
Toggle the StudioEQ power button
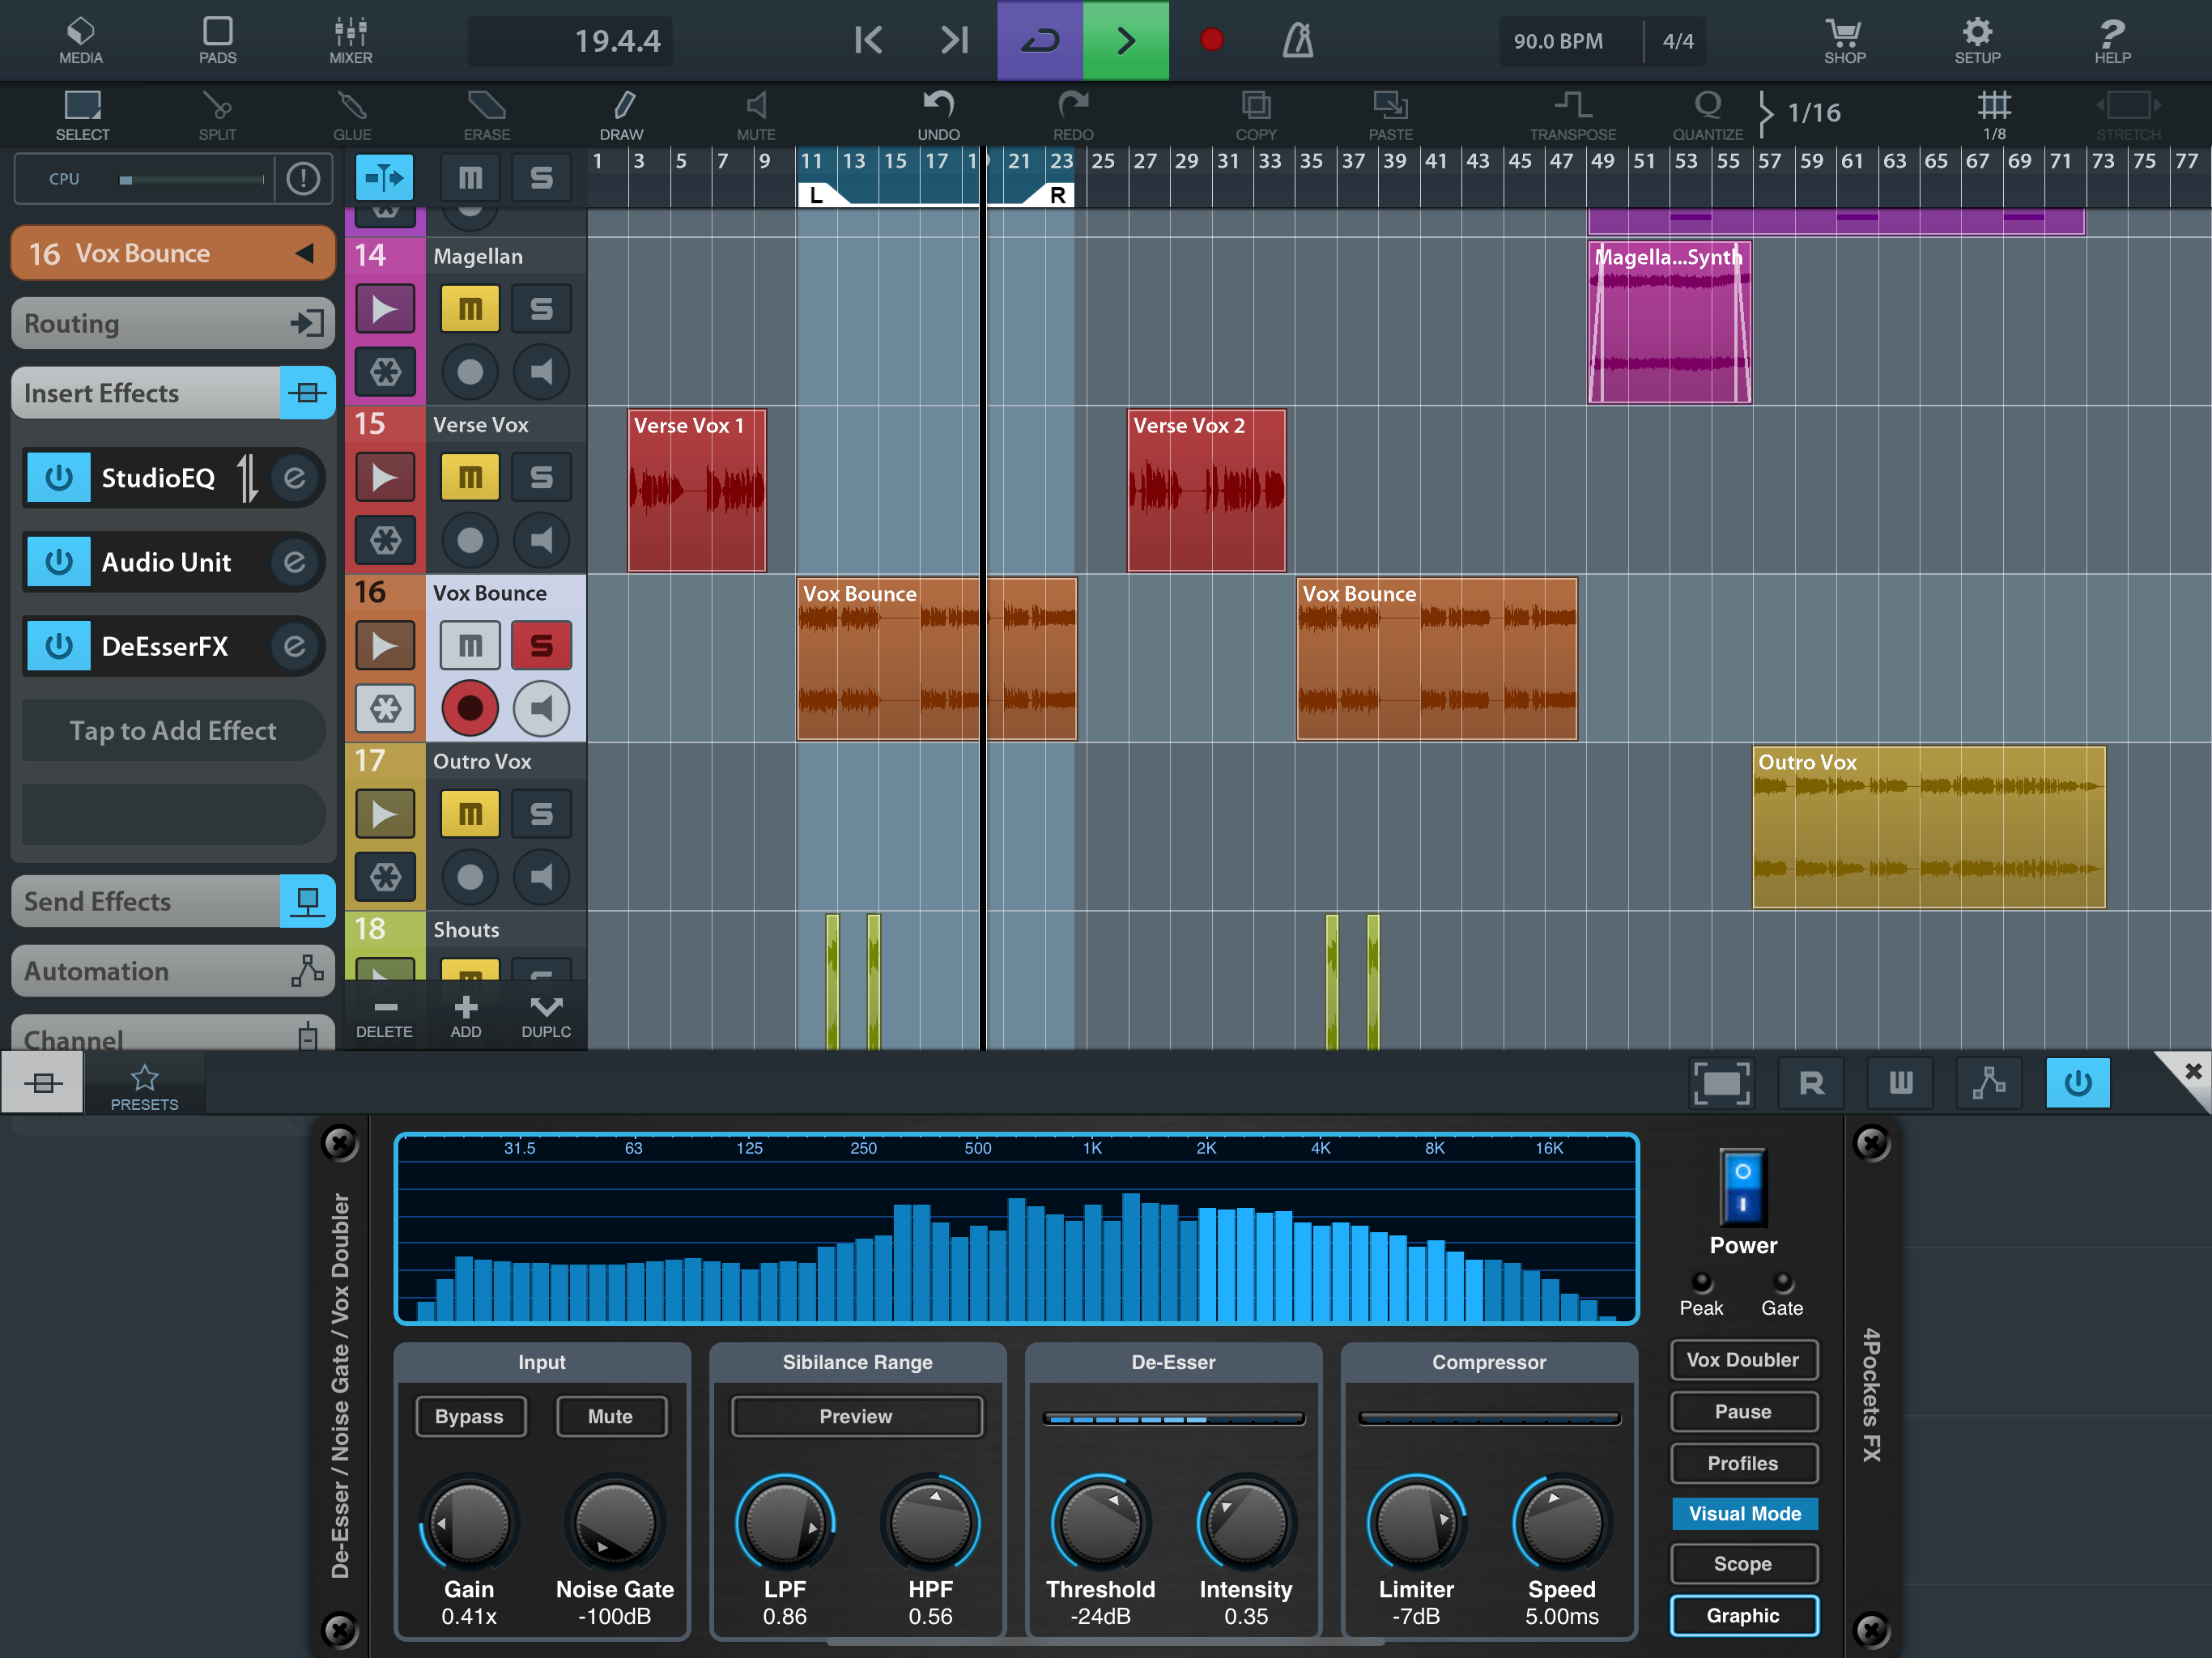[59, 478]
